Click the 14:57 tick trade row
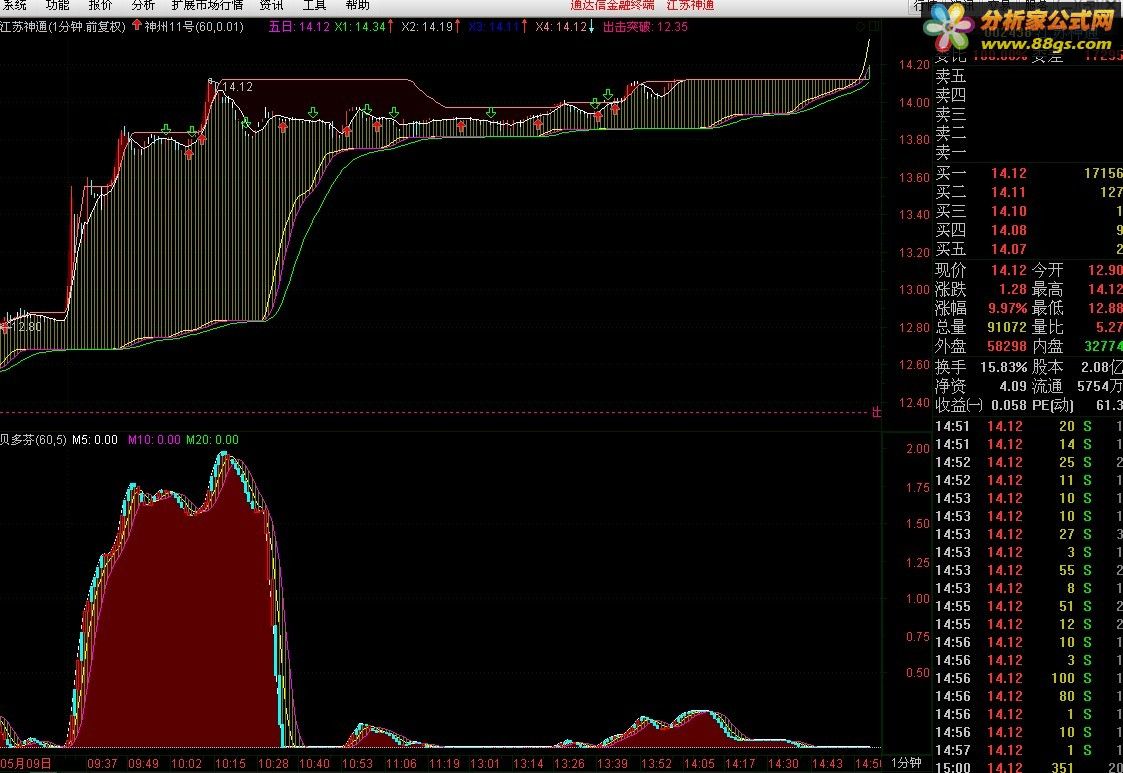 pyautogui.click(x=1028, y=750)
